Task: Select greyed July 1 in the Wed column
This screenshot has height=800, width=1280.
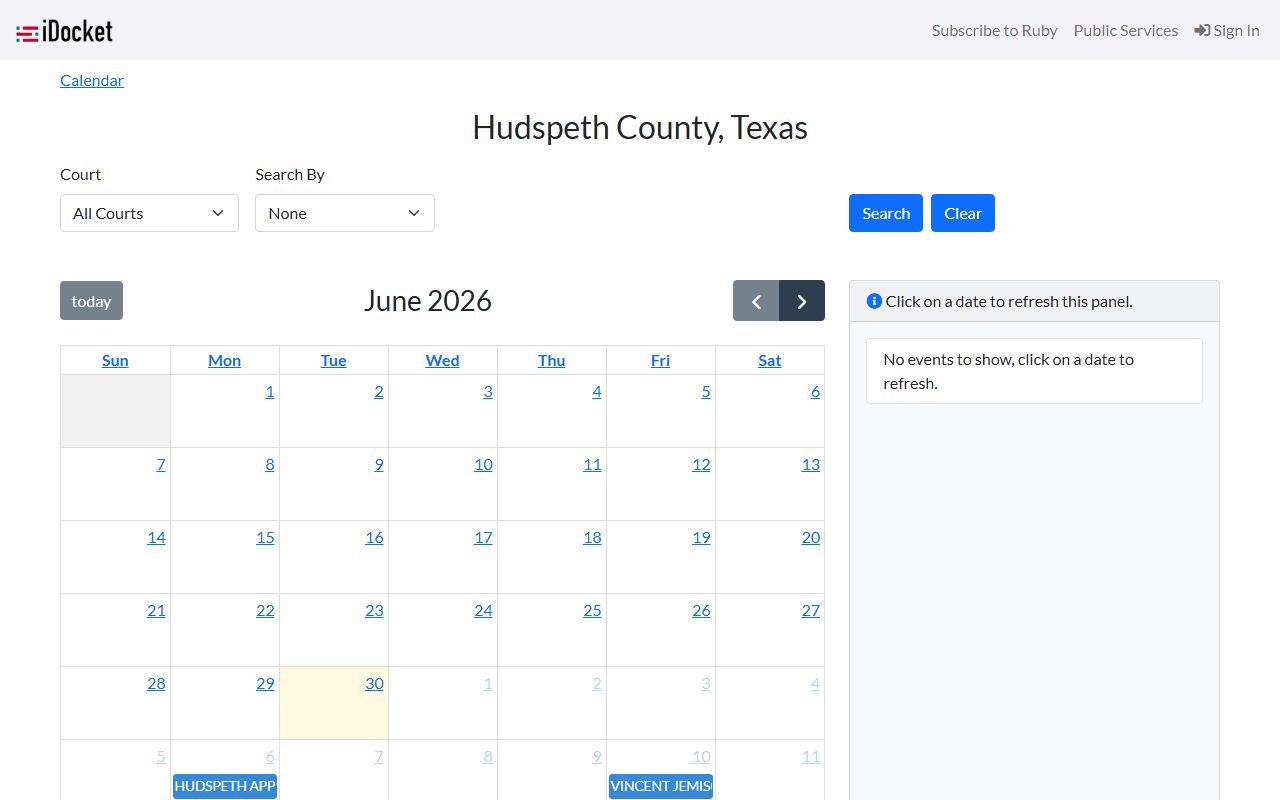Action: tap(487, 683)
